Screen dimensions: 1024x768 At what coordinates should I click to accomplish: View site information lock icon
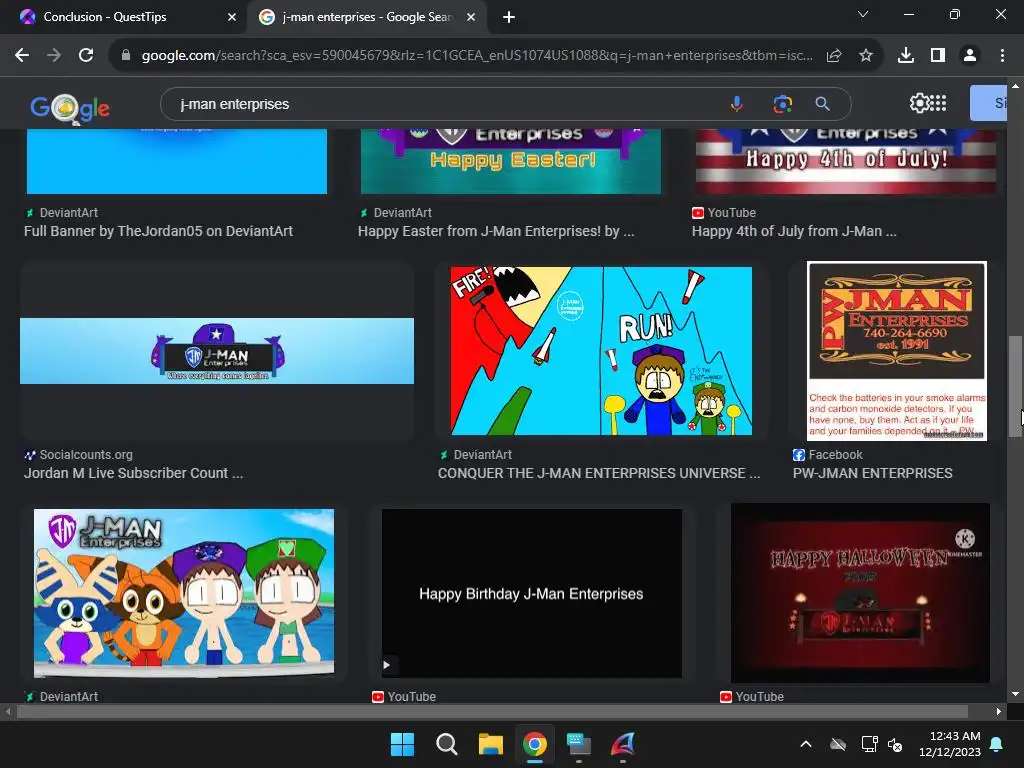click(x=126, y=56)
